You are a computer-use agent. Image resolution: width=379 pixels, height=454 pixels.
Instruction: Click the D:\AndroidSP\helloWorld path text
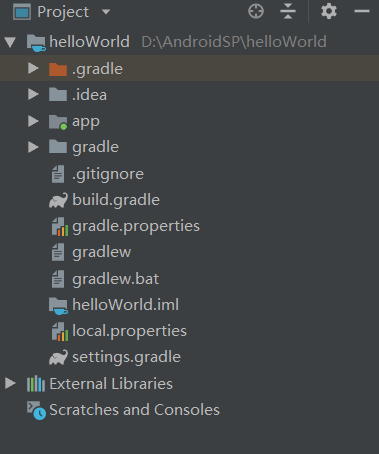tap(234, 42)
